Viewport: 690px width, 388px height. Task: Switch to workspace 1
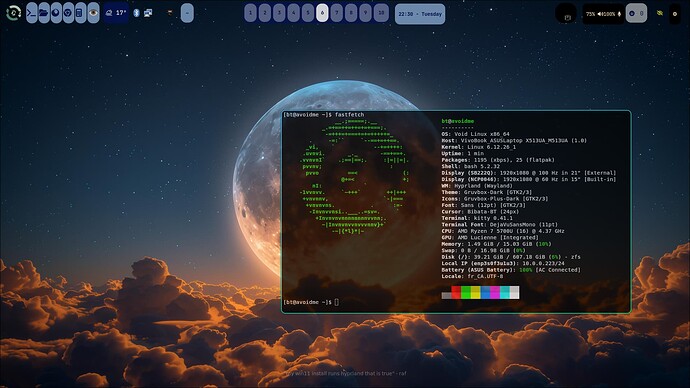point(250,13)
